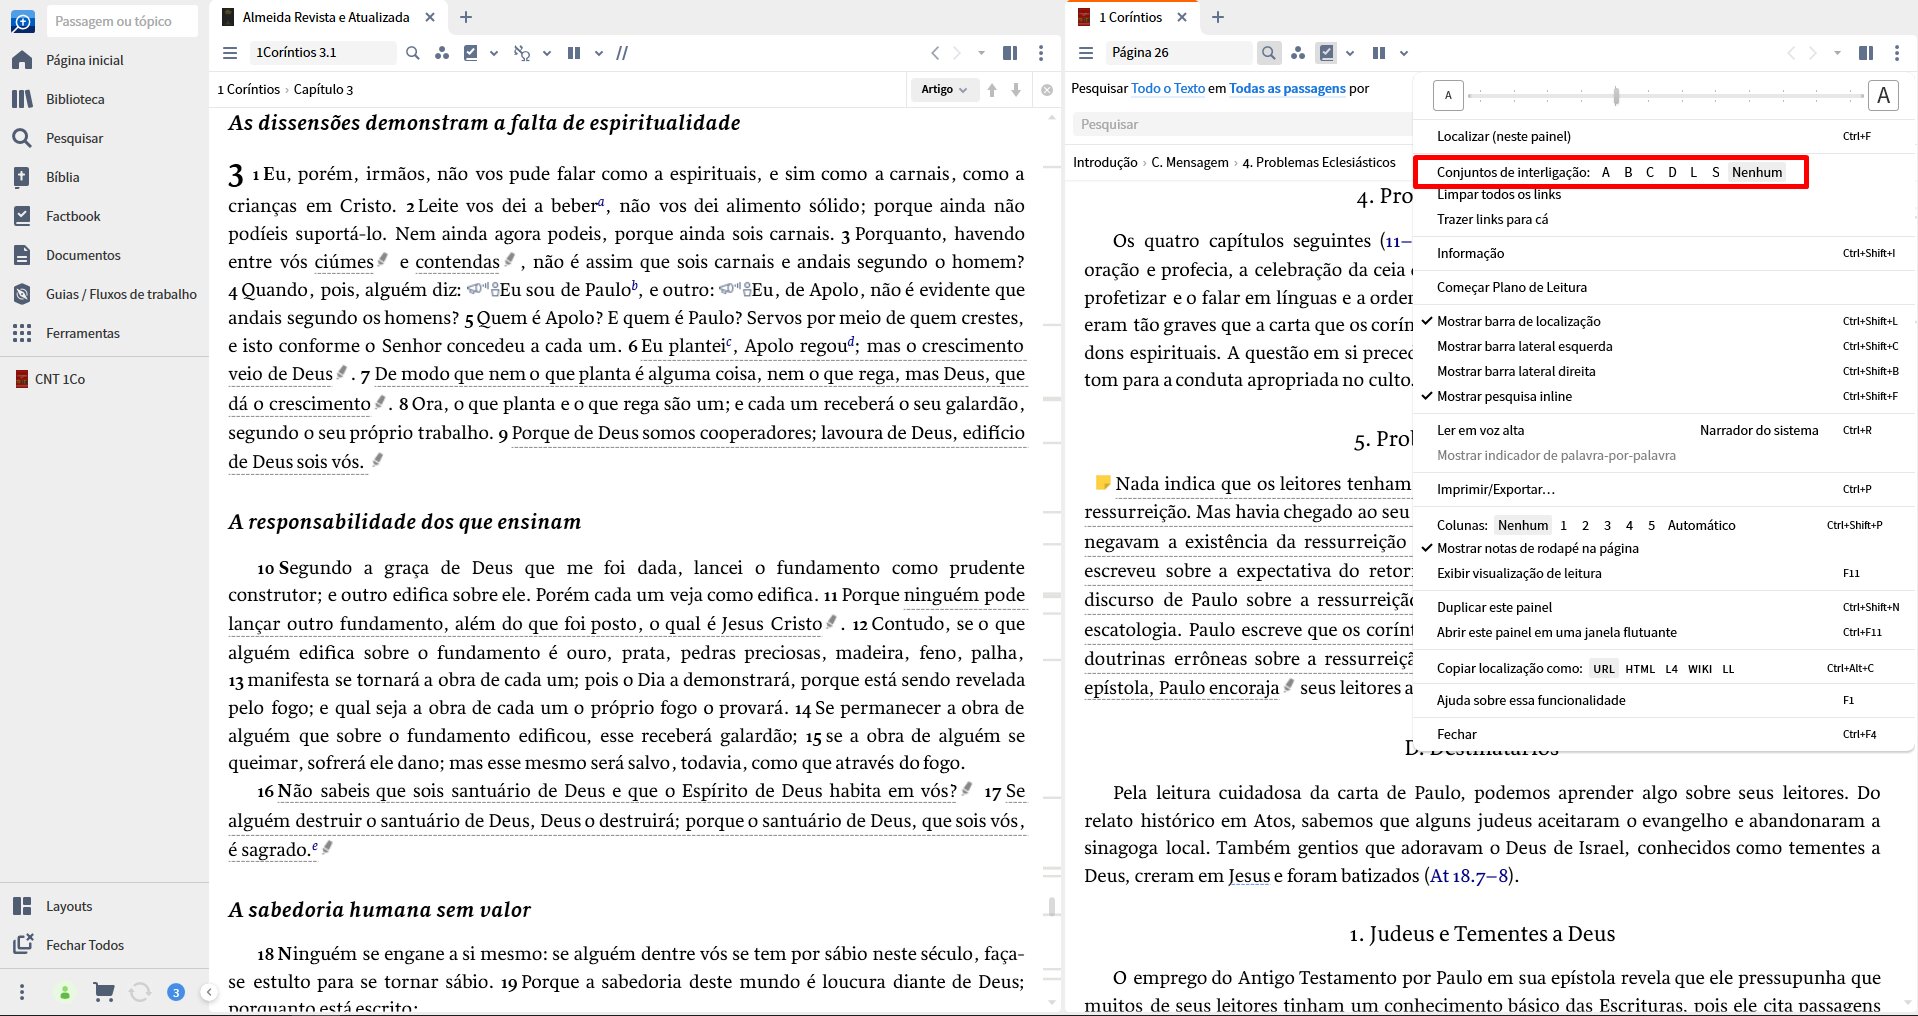
Task: Click the text size slider handle
Action: 1616,96
